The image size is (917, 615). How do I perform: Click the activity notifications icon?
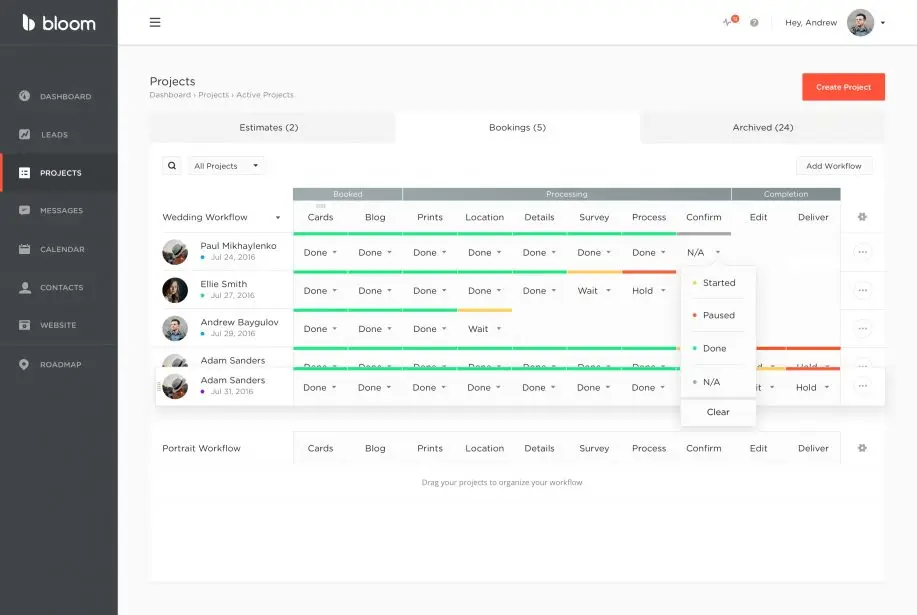point(730,21)
